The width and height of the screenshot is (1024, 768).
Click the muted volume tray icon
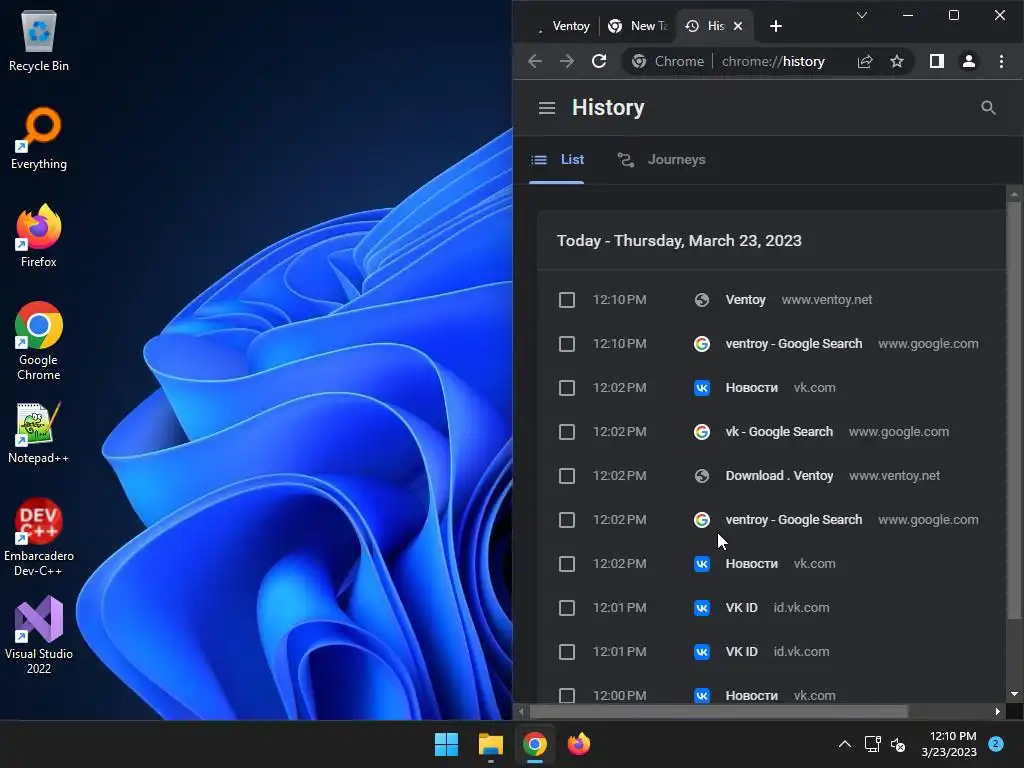coord(898,744)
